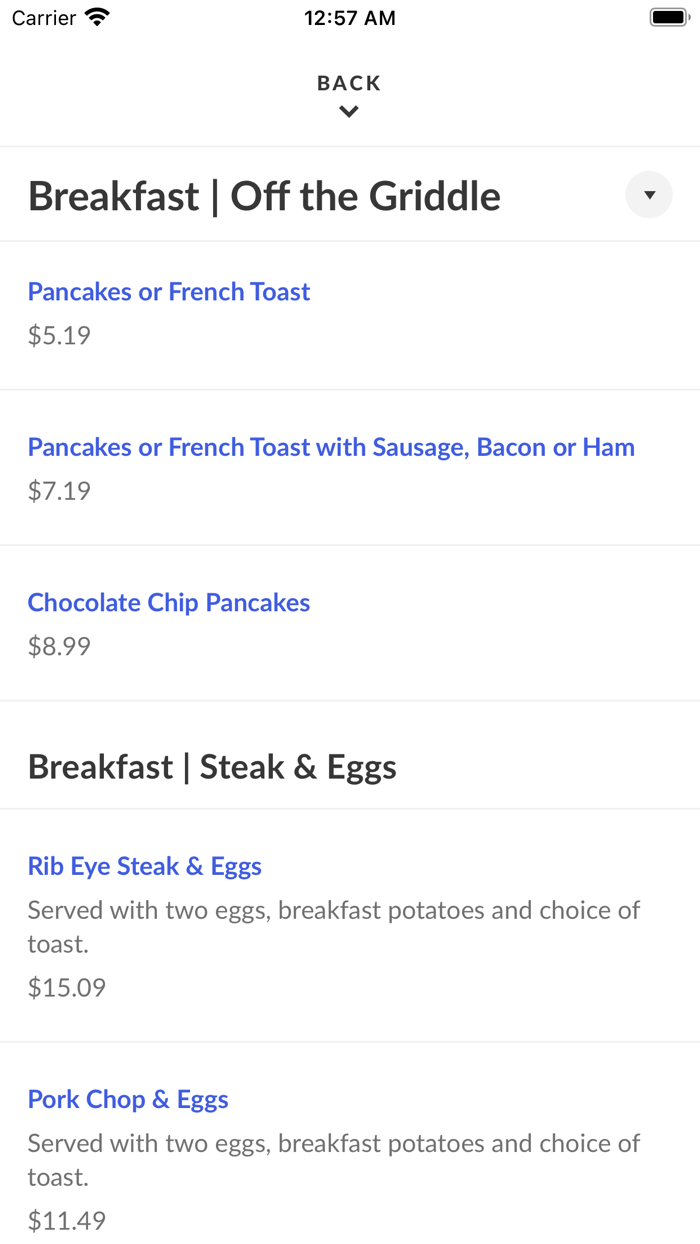Click the battery icon in status bar
Image resolution: width=700 pixels, height=1244 pixels.
(x=669, y=18)
